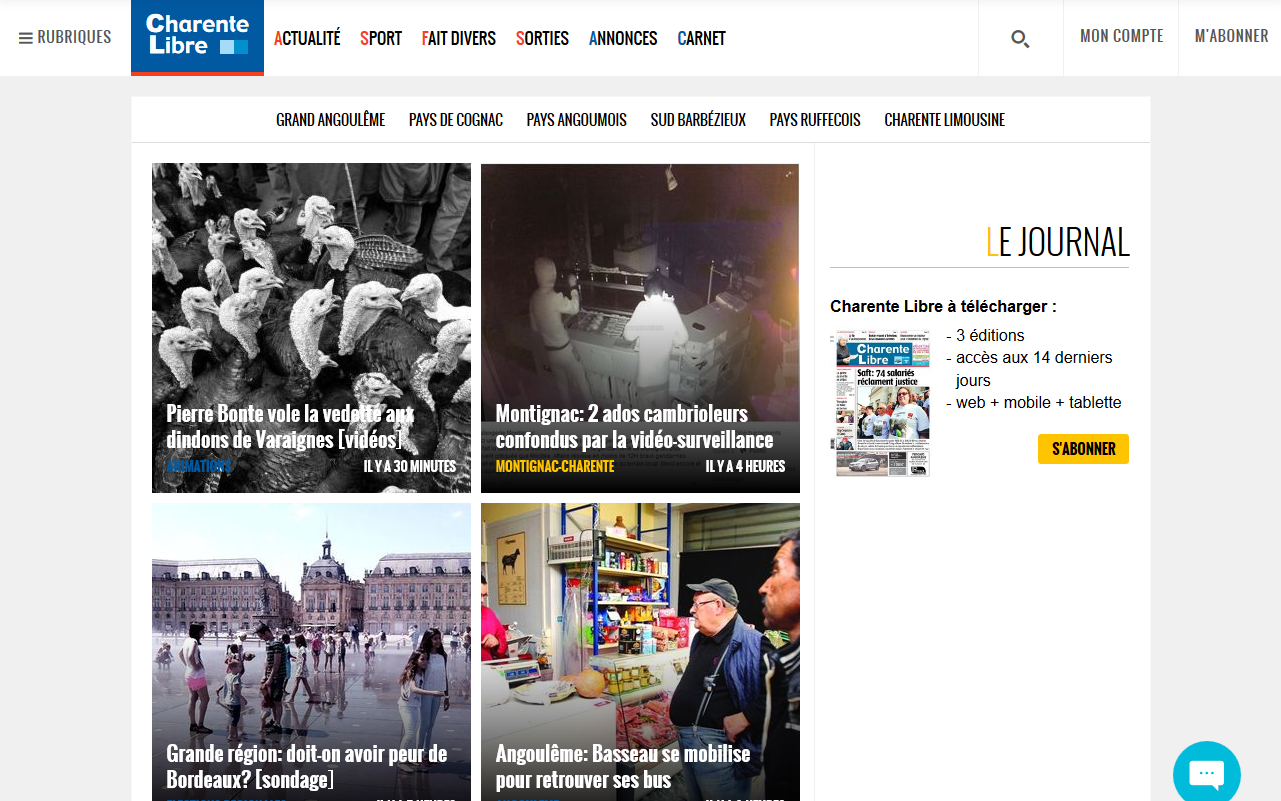The image size is (1281, 801).
Task: Open the Pierre Bonte turkeys article
Action: click(x=290, y=427)
